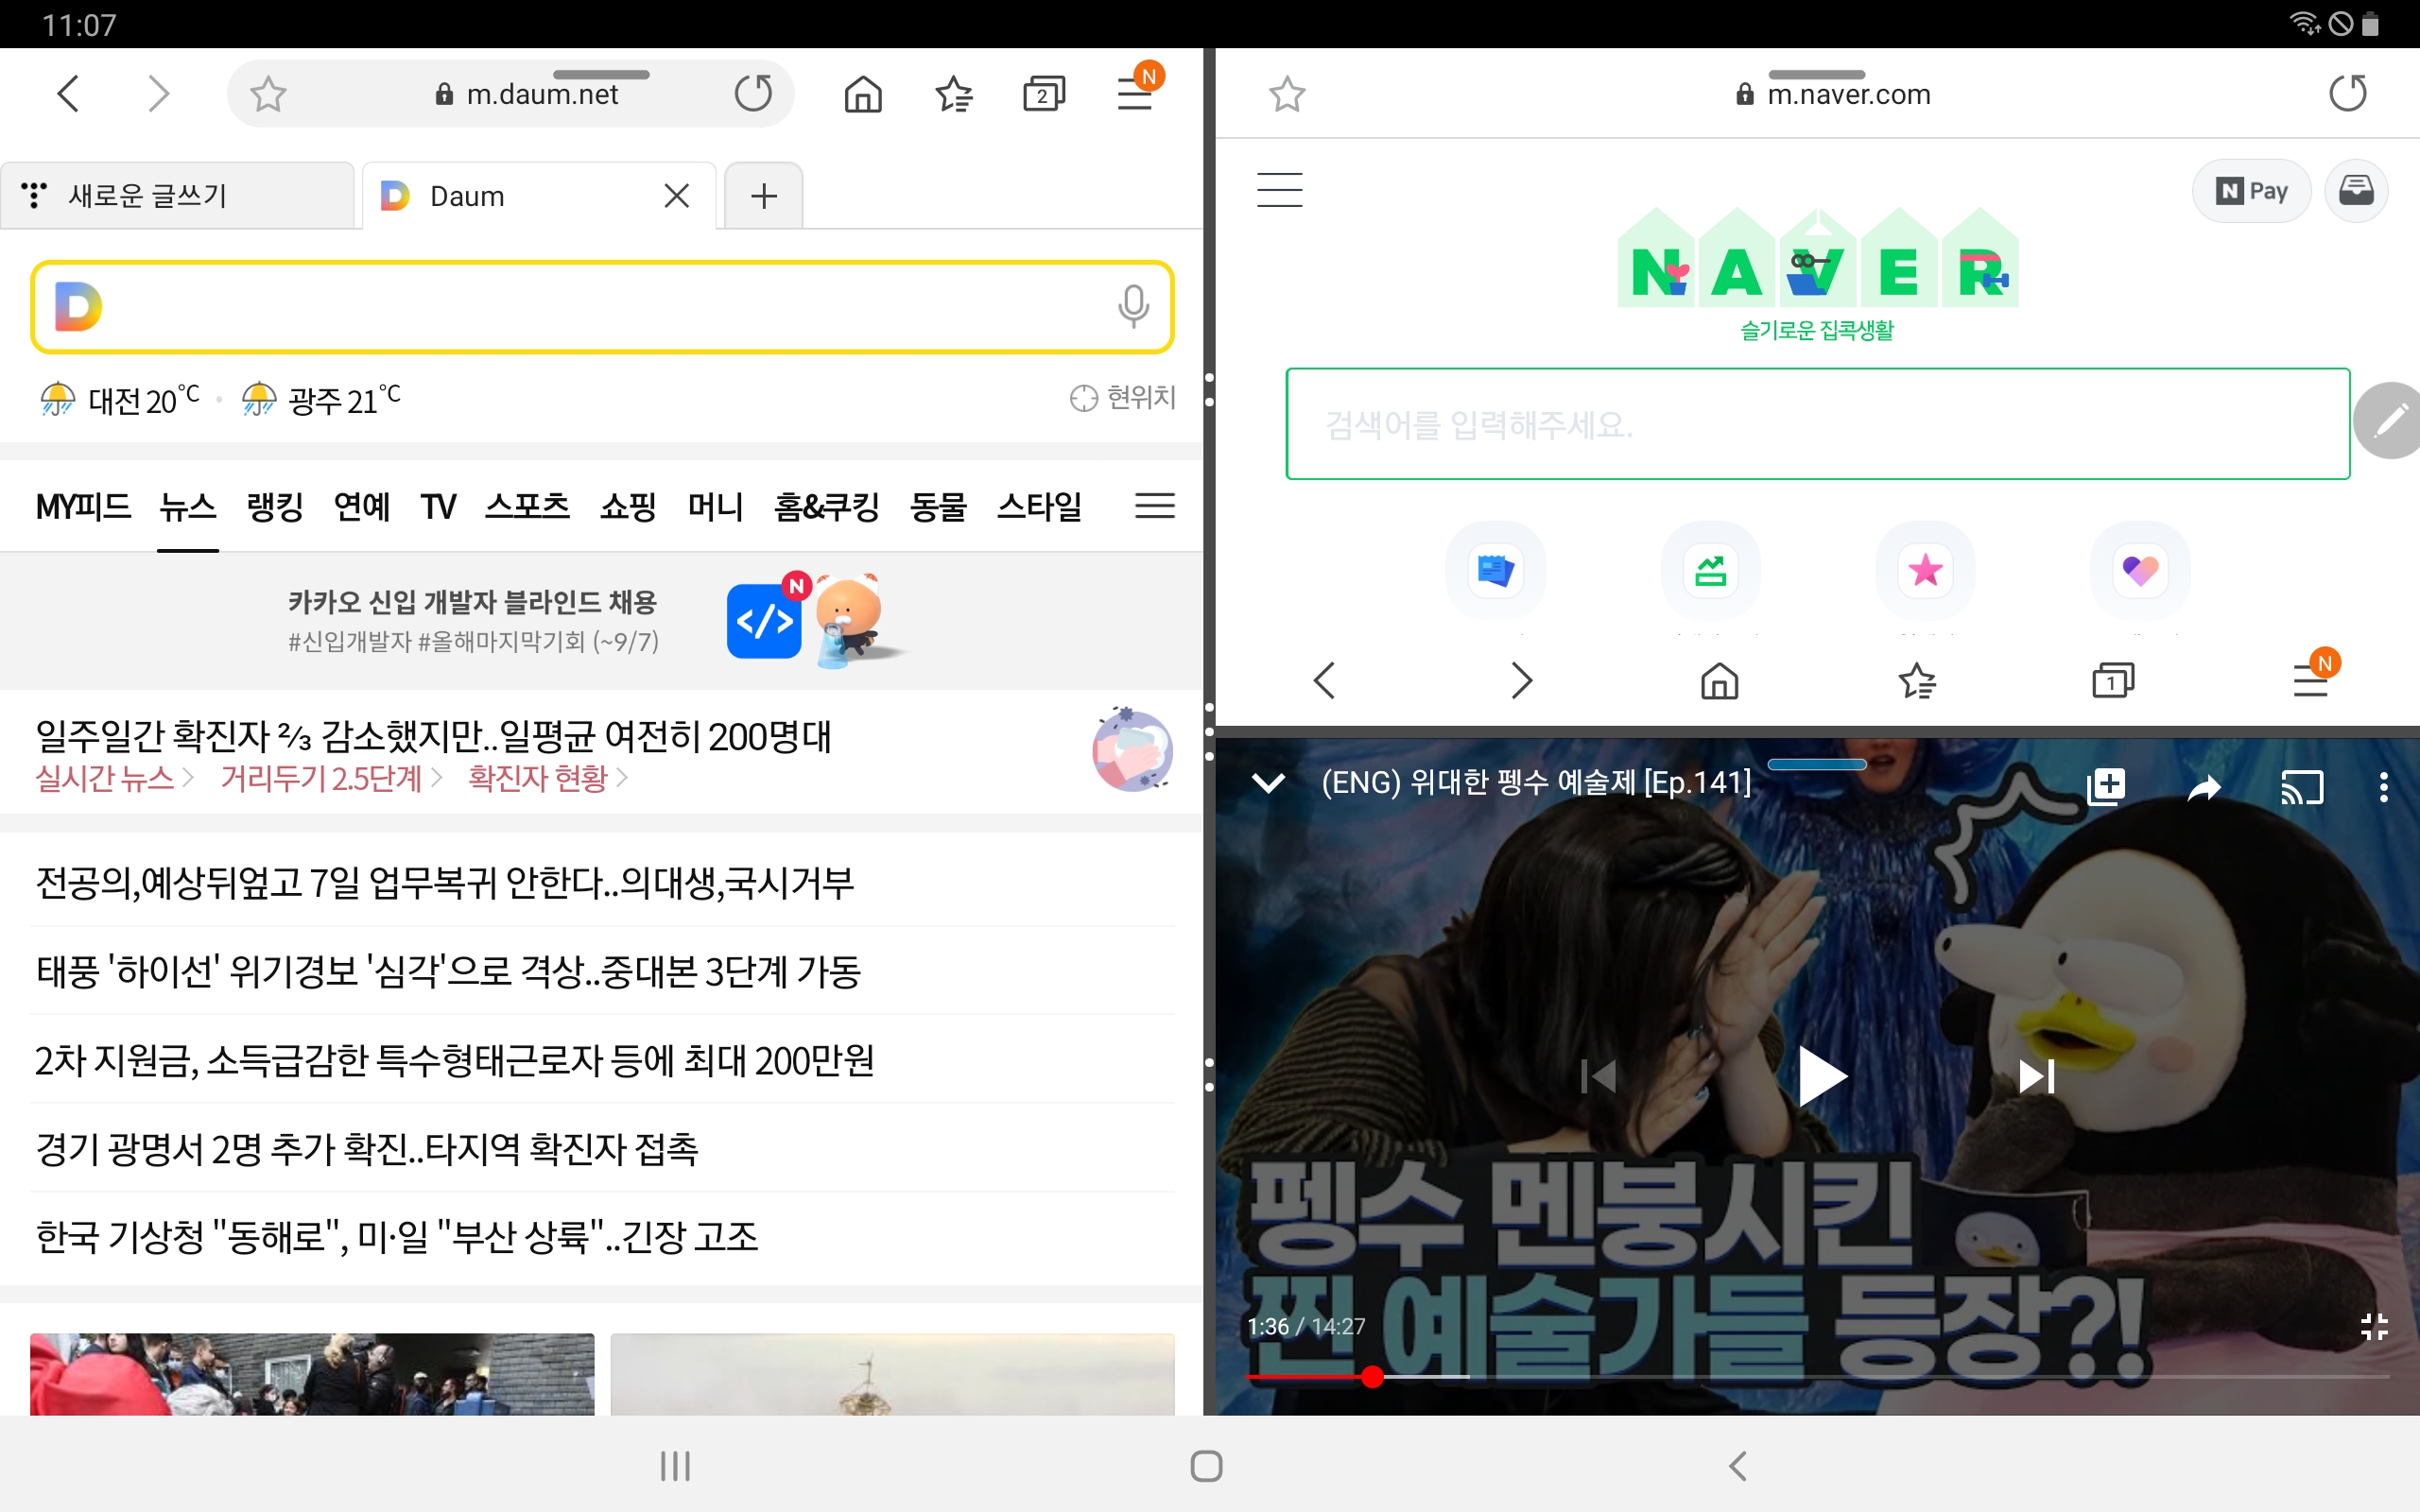Toggle star bookmark for m.naver.com
This screenshot has width=2420, height=1512.
point(1287,95)
